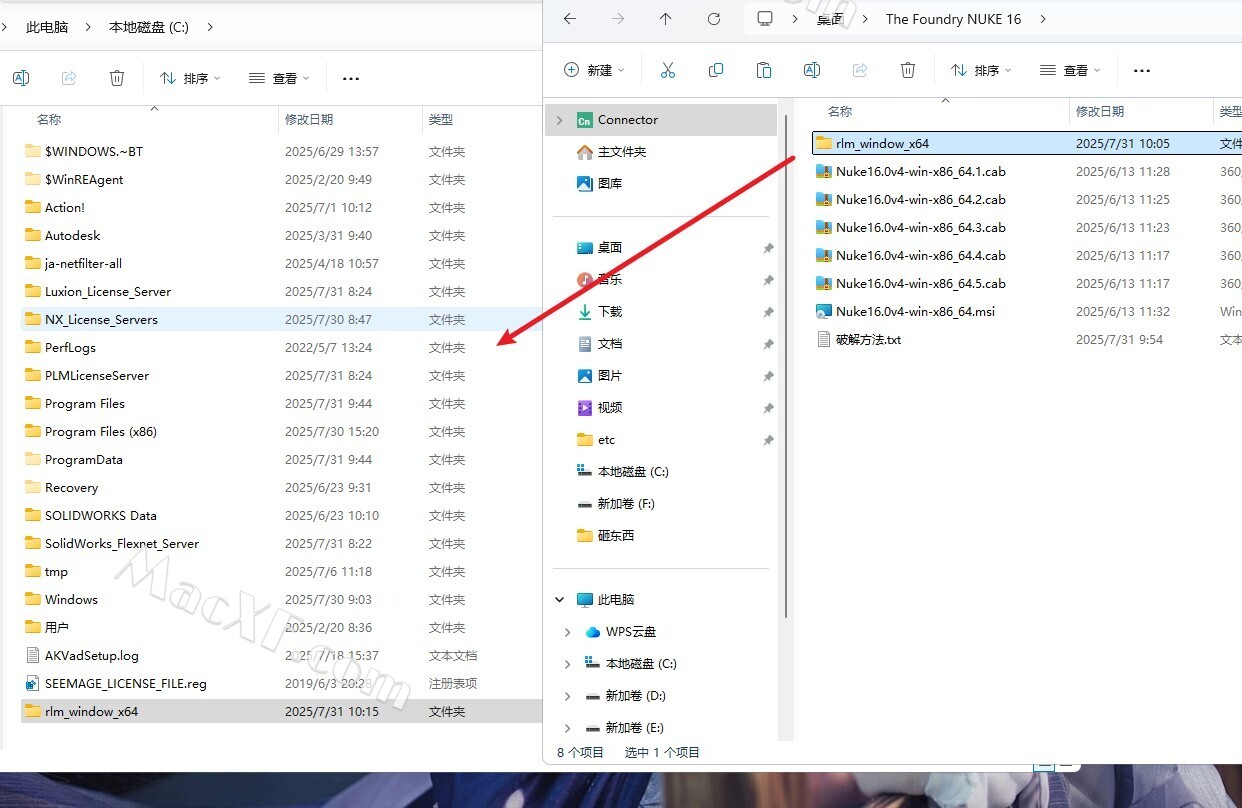Click Delete trash icon in NUKE window

coord(908,70)
